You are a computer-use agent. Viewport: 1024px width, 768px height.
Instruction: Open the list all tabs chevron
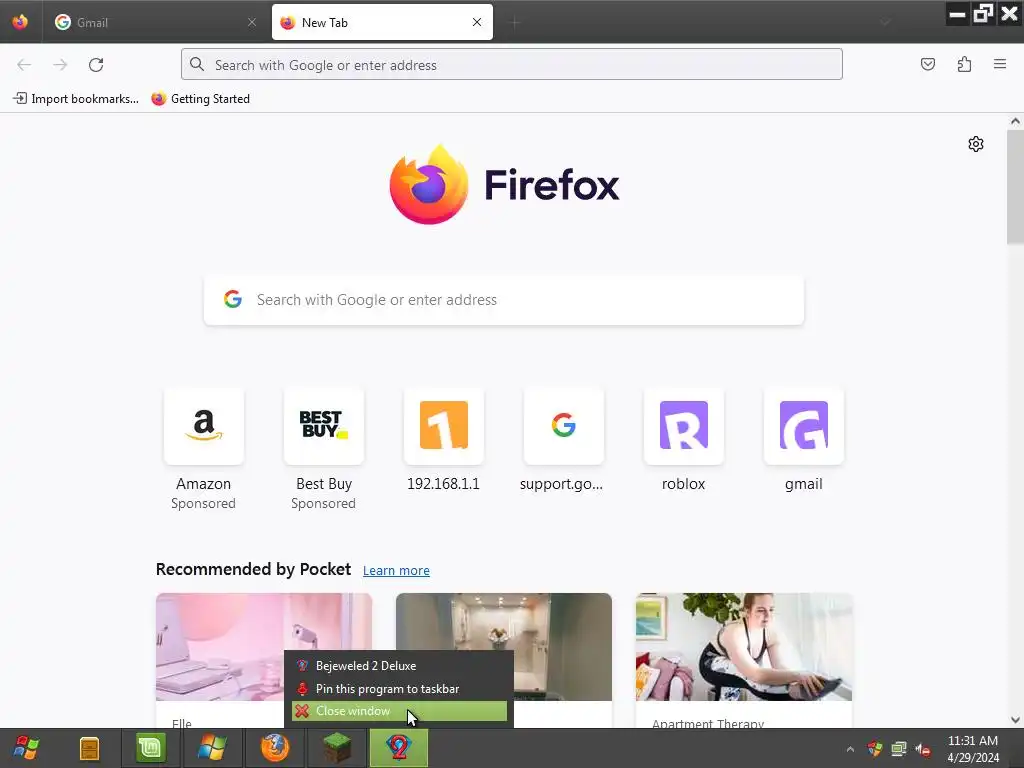pyautogui.click(x=886, y=23)
